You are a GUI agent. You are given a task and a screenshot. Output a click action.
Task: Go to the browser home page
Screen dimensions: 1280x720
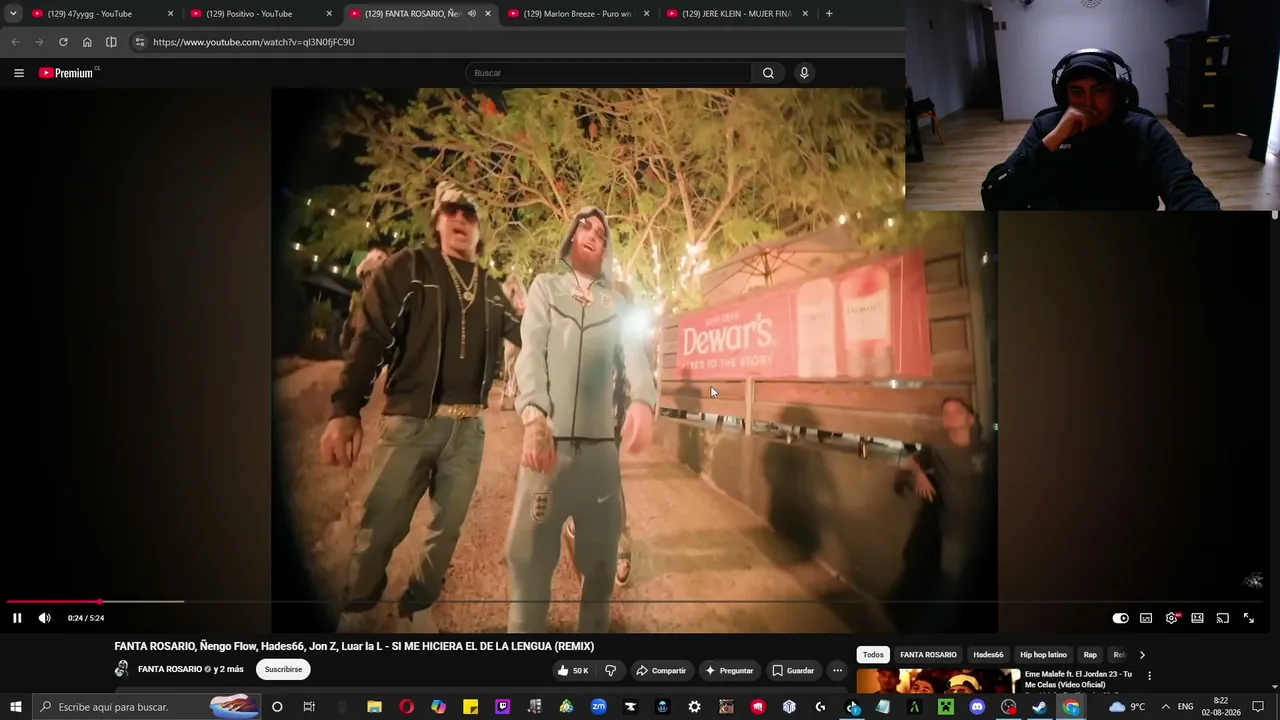87,42
